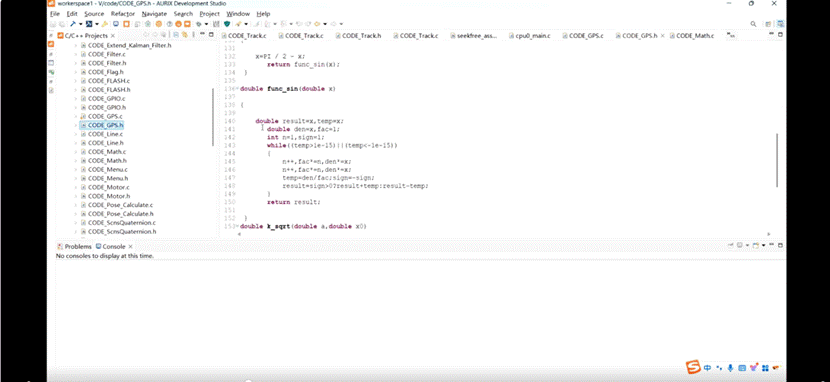Click Link with Editor icon in Projects panel
Viewport: 830px width, 382px height.
coord(185,35)
